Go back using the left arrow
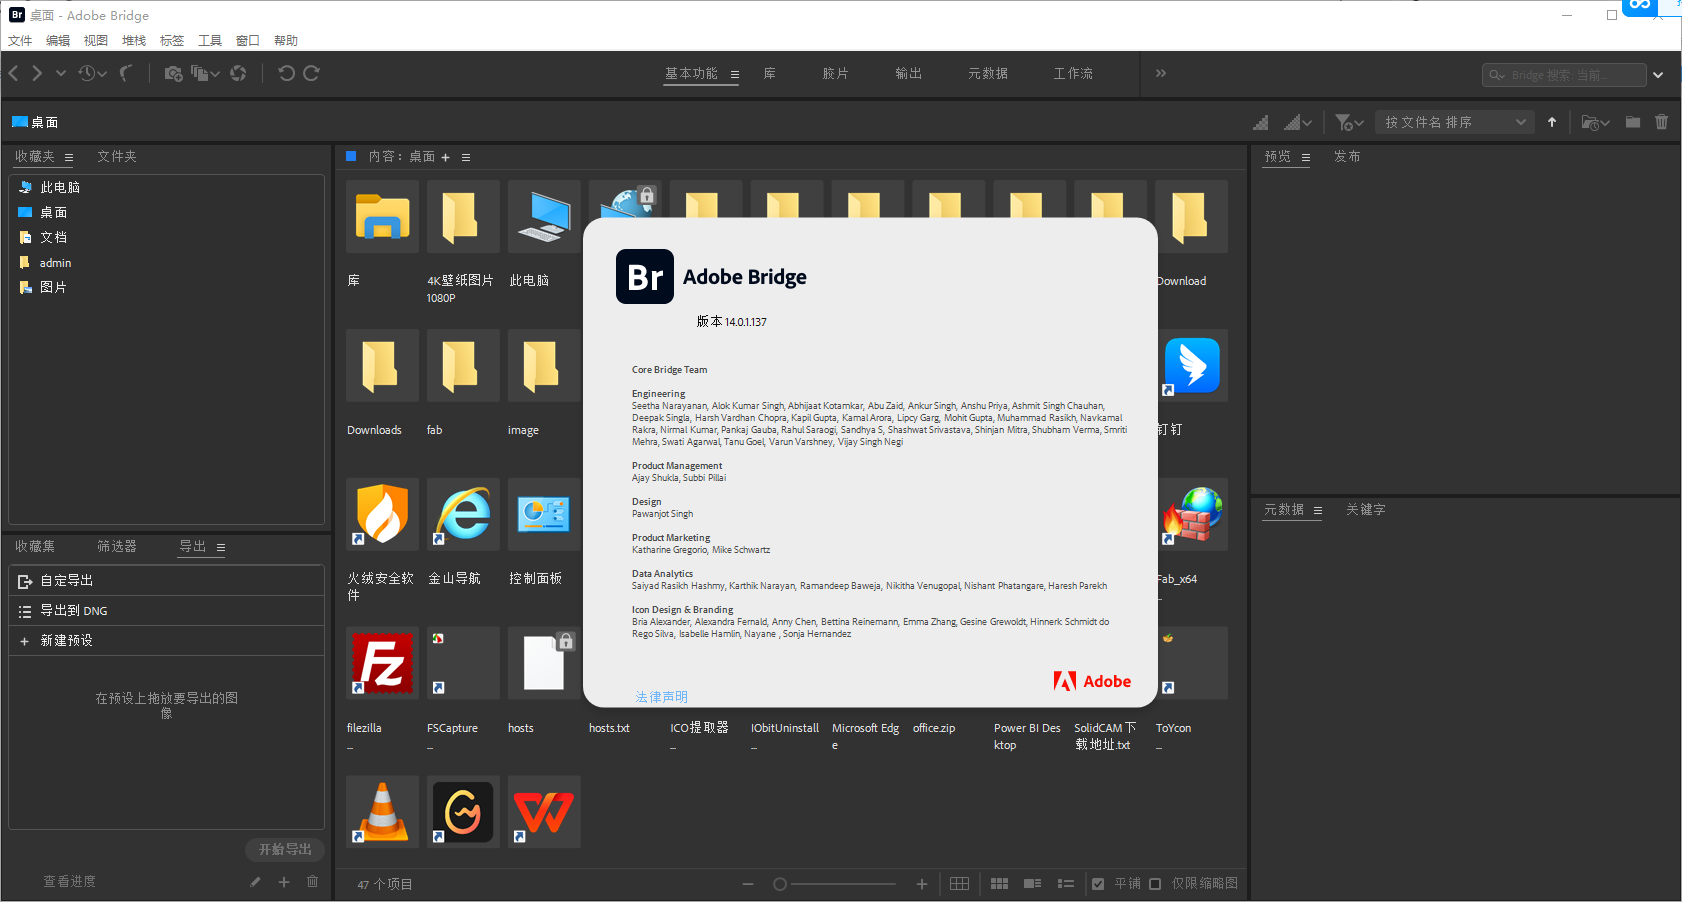Screen dimensions: 1682x902 click(x=14, y=73)
